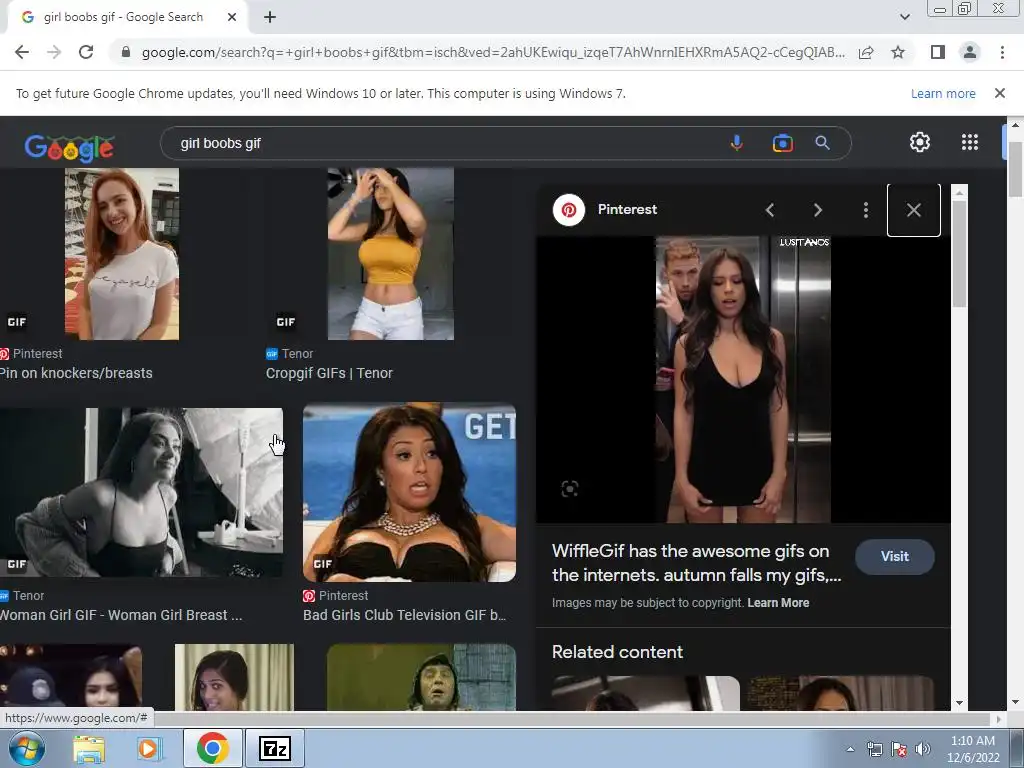Click the Pinterest source name in preview
This screenshot has width=1024, height=768.
coord(627,209)
